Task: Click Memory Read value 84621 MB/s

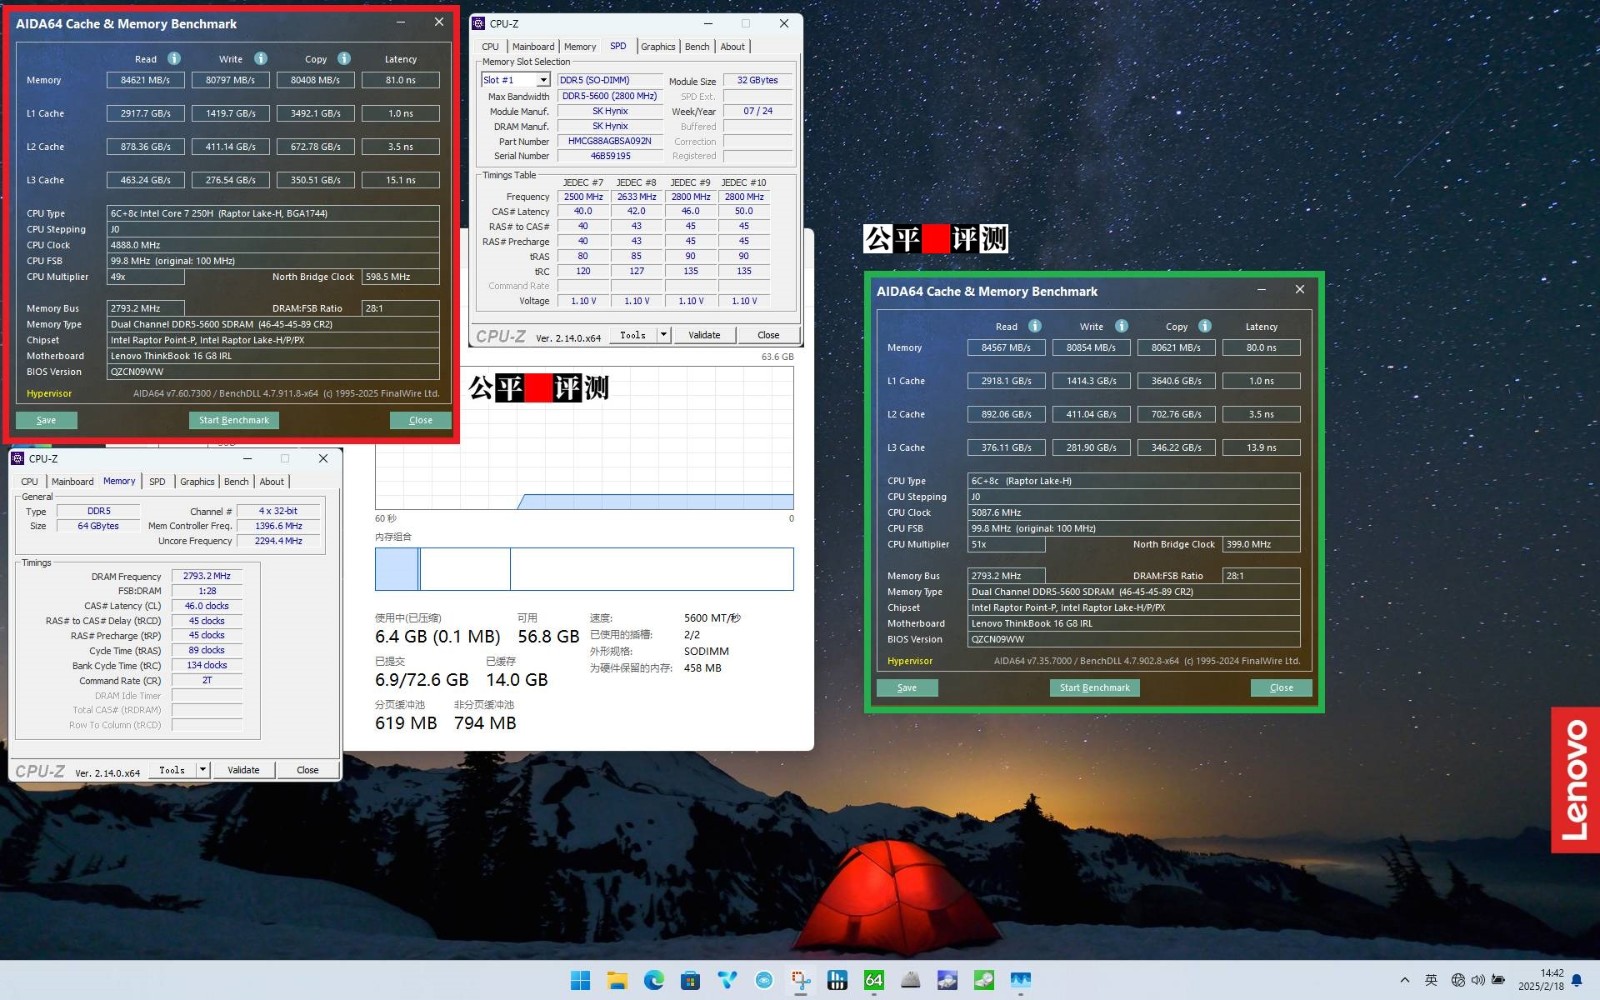Action: click(145, 80)
